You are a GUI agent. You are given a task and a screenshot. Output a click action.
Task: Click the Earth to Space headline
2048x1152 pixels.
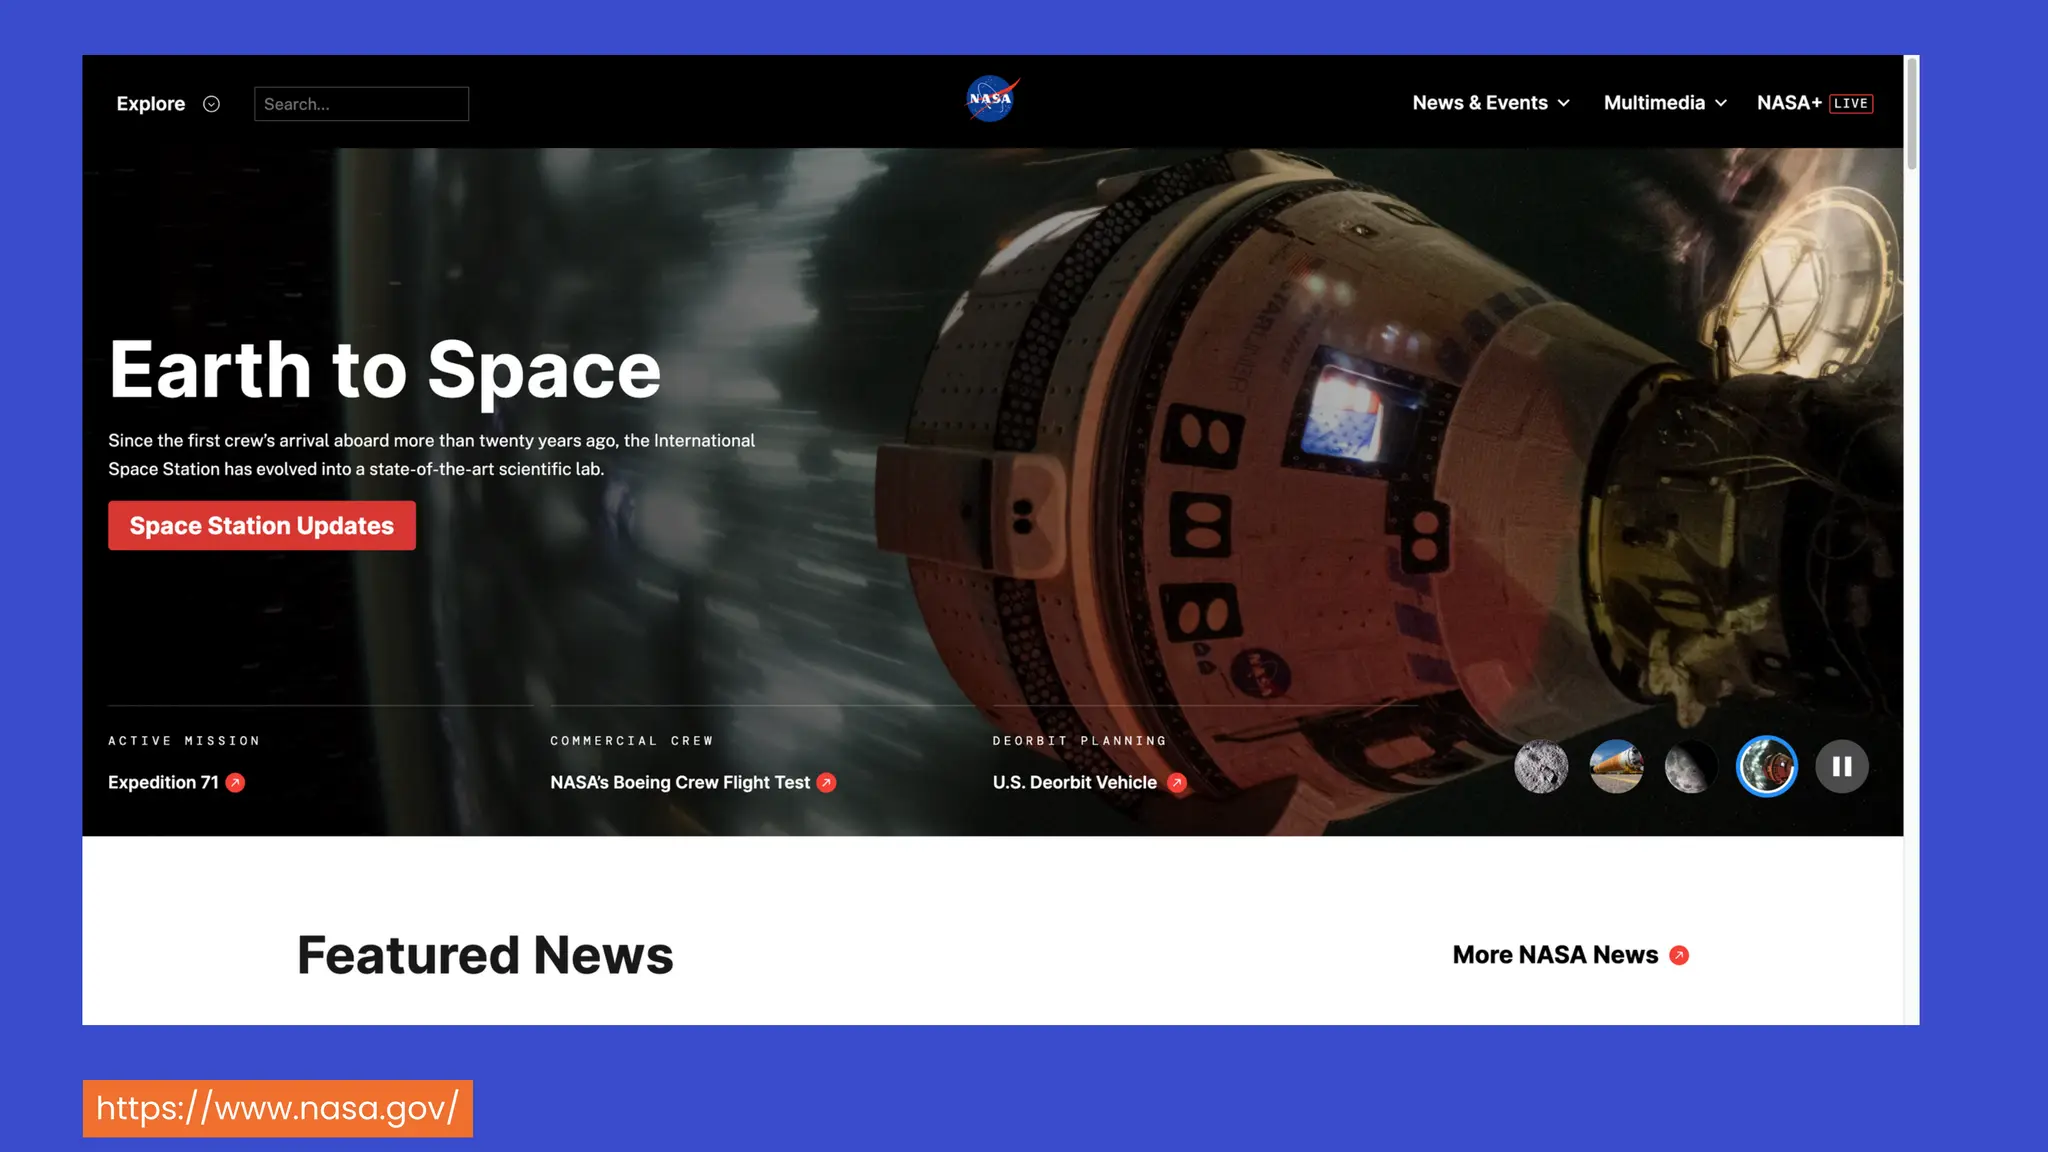tap(385, 369)
